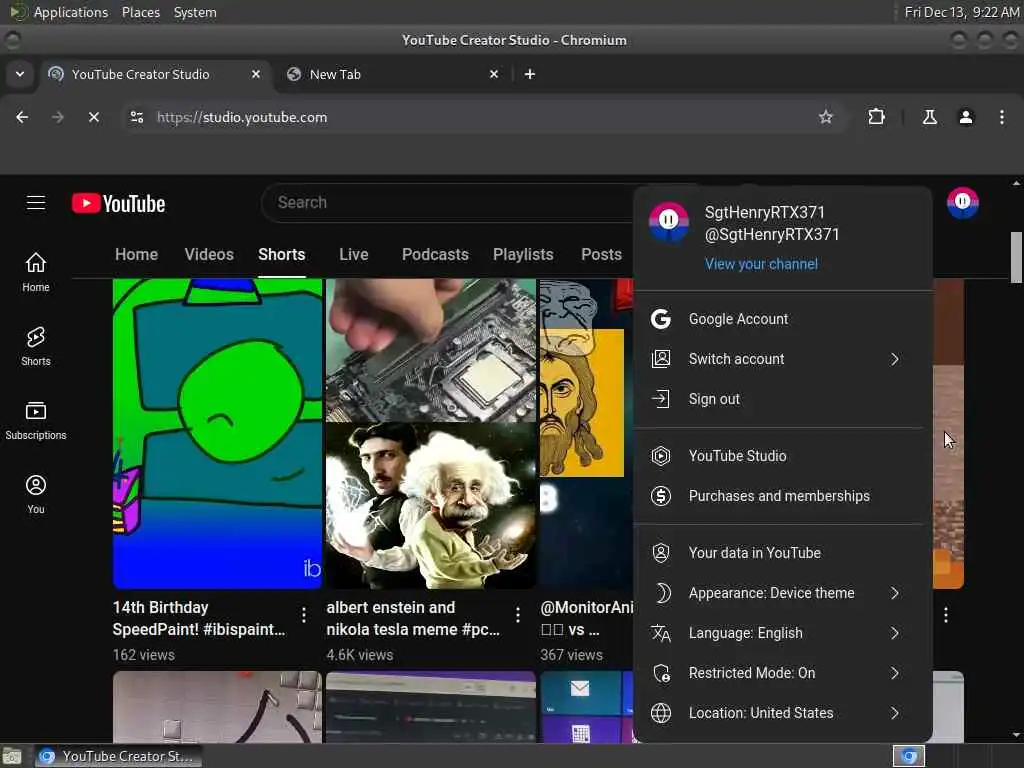Open YouTube Studio from the account menu

pos(782,456)
